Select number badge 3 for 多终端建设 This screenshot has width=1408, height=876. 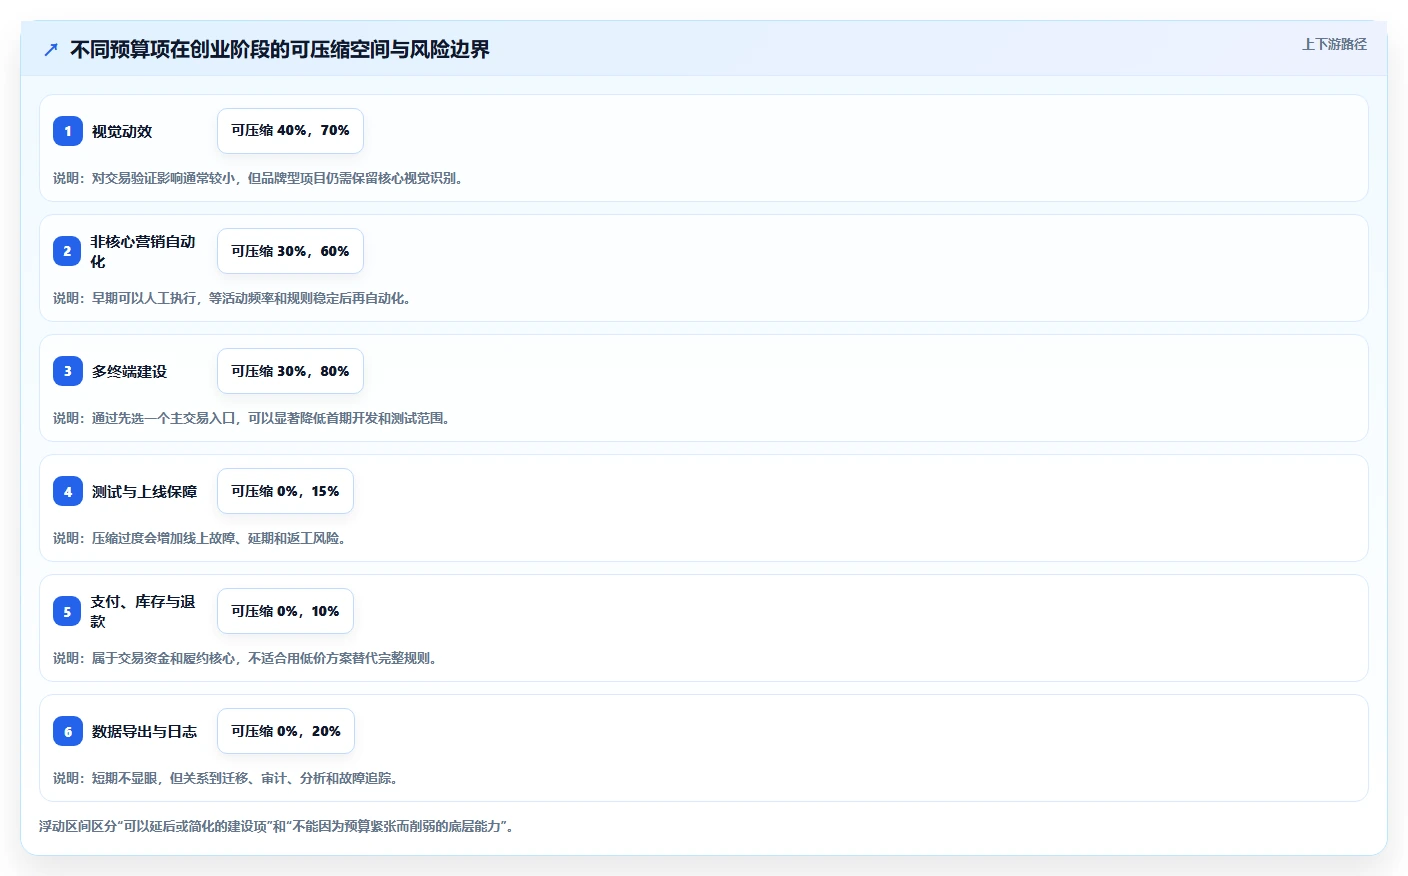(x=68, y=371)
